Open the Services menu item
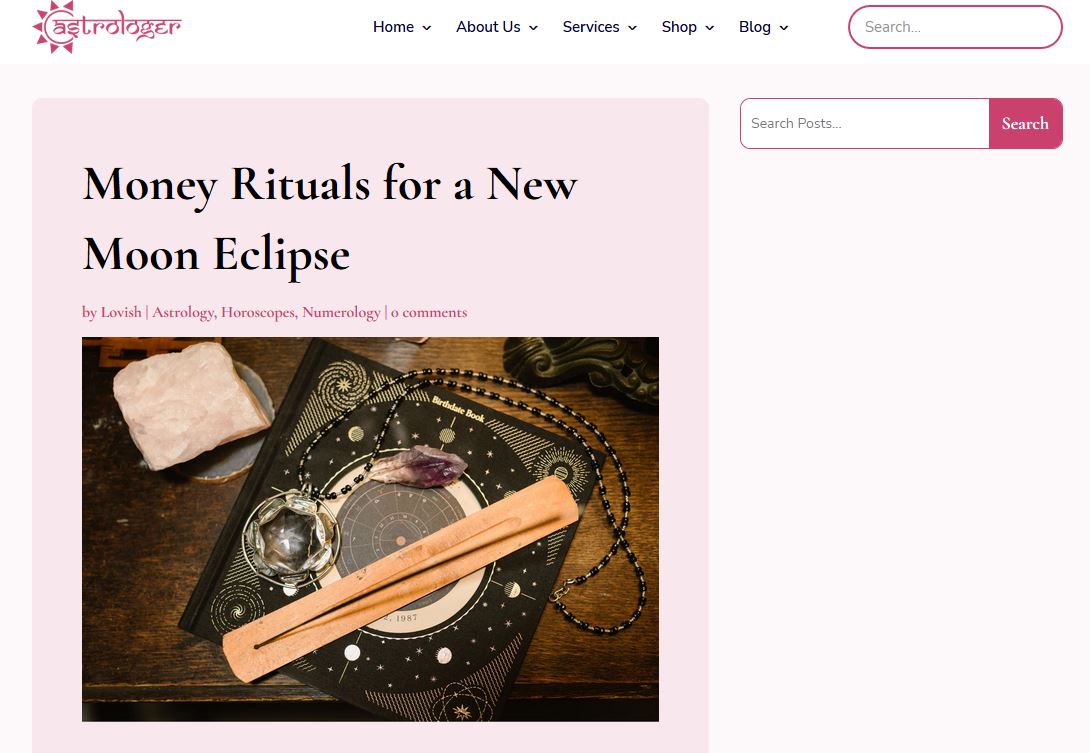Screen dimensions: 1090x753 591,27
